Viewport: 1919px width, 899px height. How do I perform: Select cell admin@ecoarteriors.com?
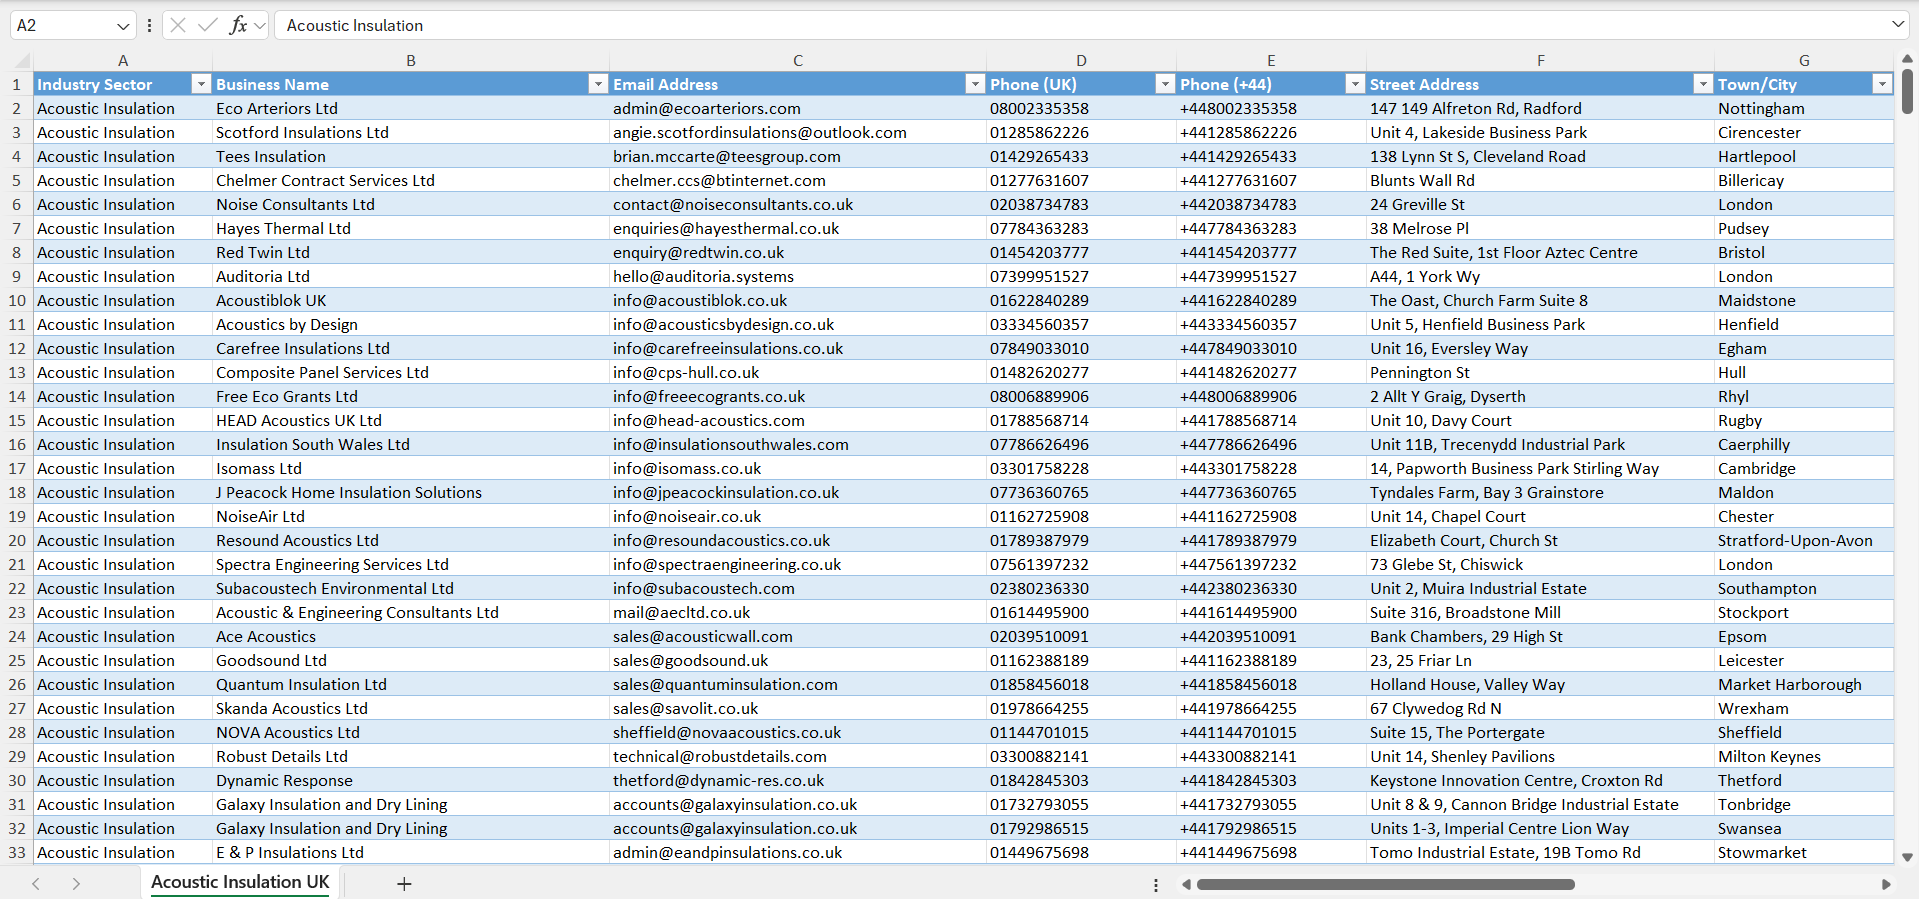(798, 108)
